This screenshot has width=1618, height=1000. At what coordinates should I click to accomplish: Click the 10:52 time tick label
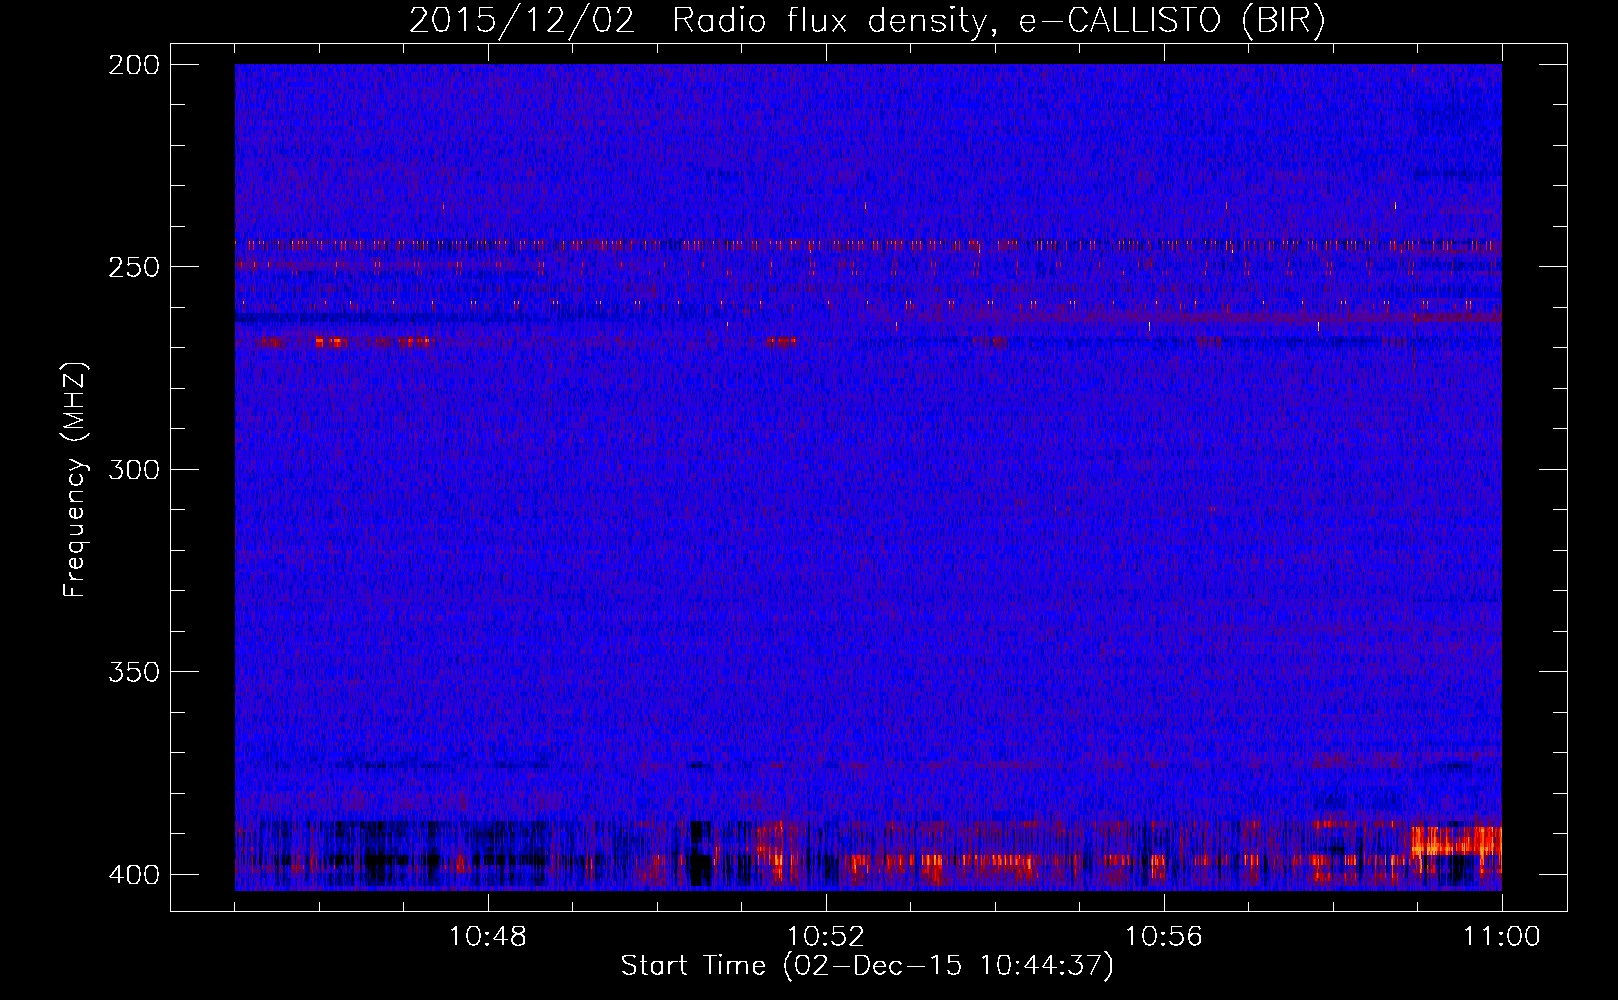826,937
